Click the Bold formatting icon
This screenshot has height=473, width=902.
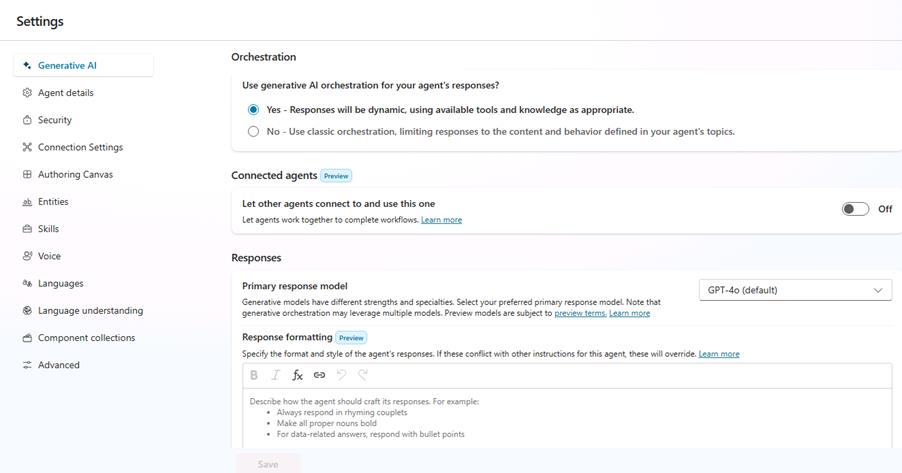254,375
